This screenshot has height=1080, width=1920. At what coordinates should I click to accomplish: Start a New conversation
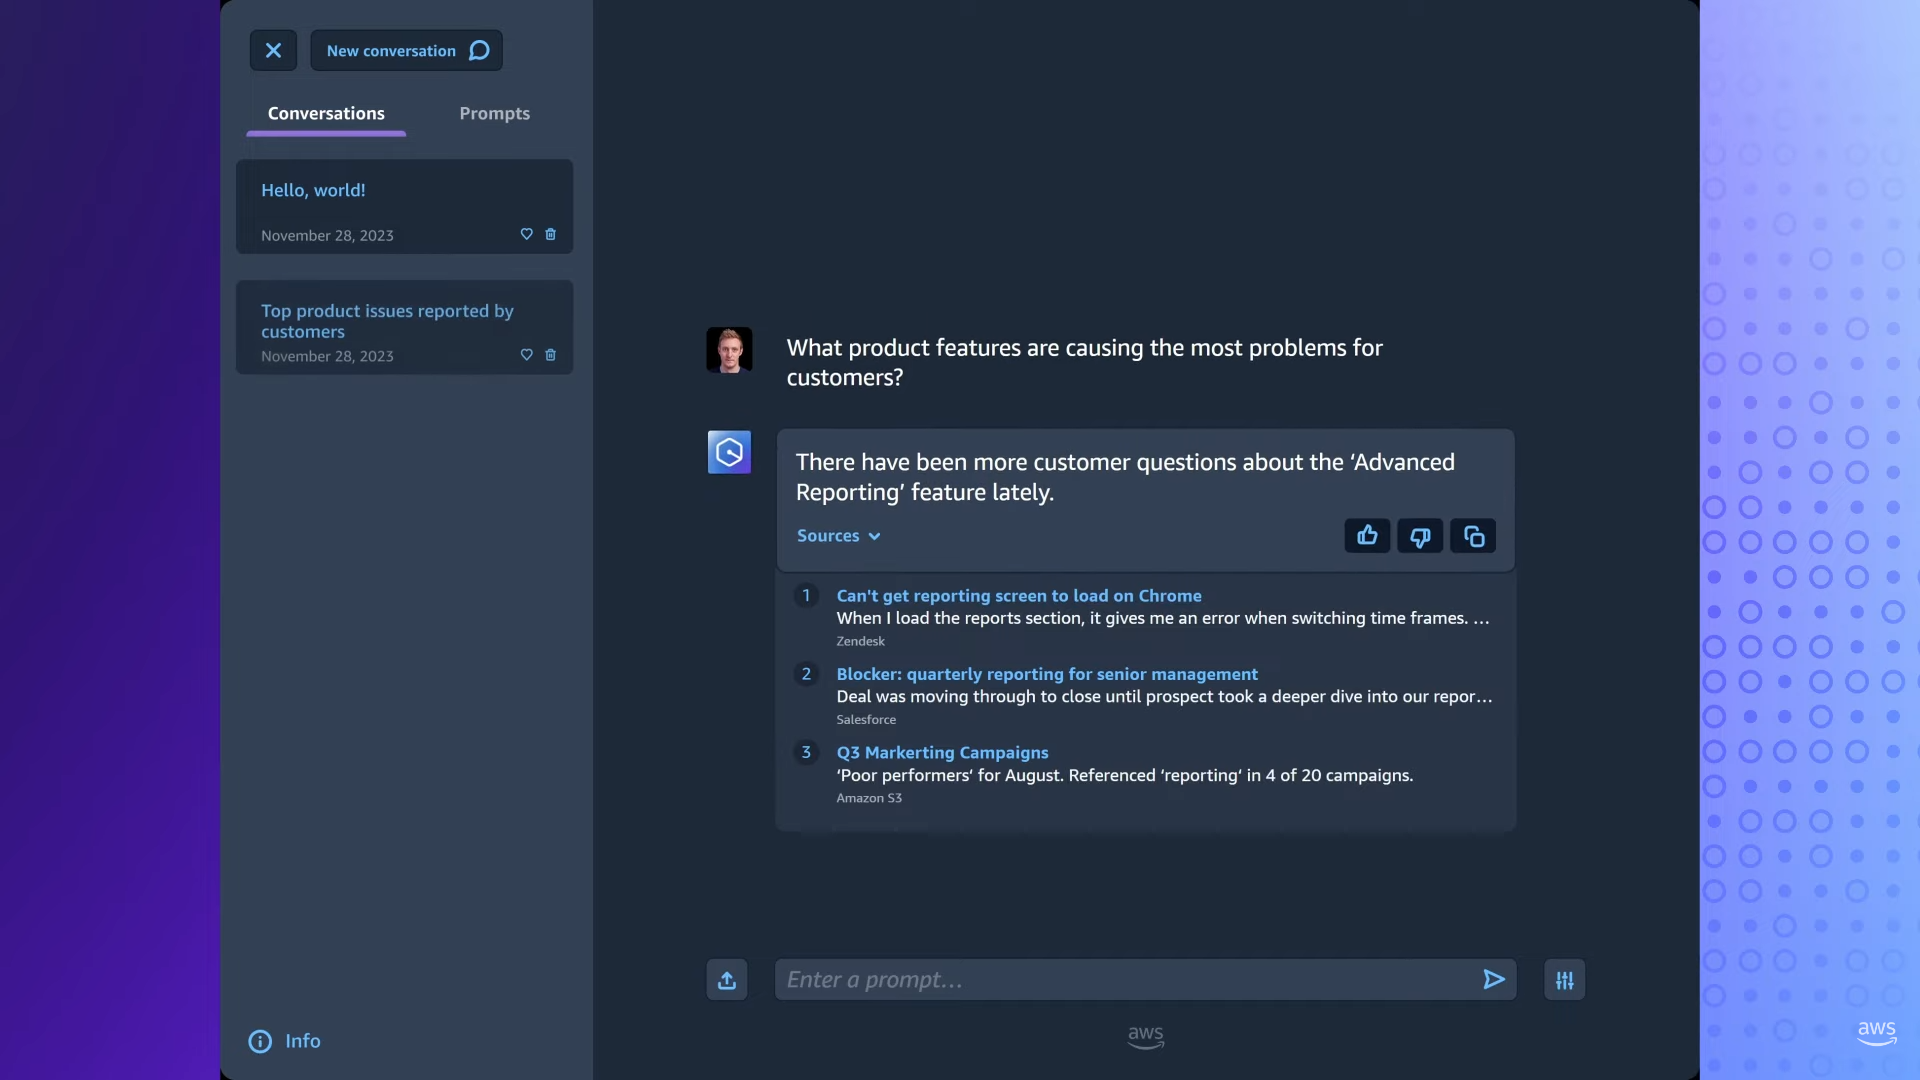click(x=407, y=51)
